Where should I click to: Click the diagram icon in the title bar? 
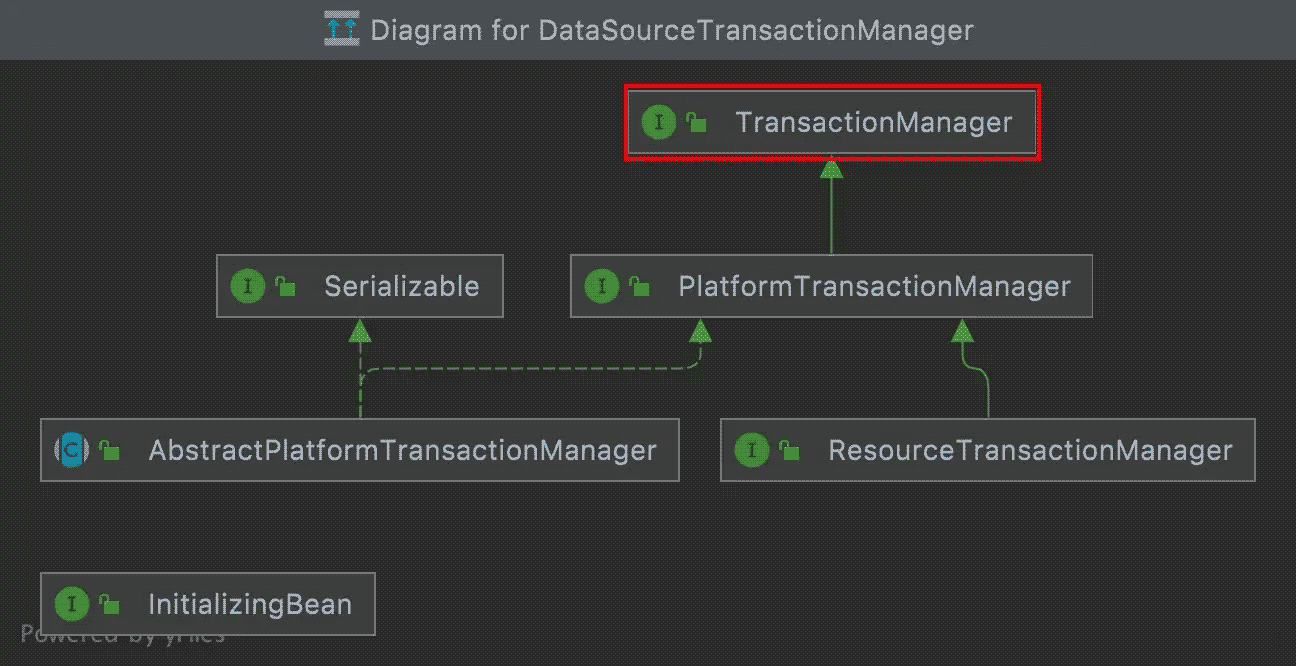point(341,29)
